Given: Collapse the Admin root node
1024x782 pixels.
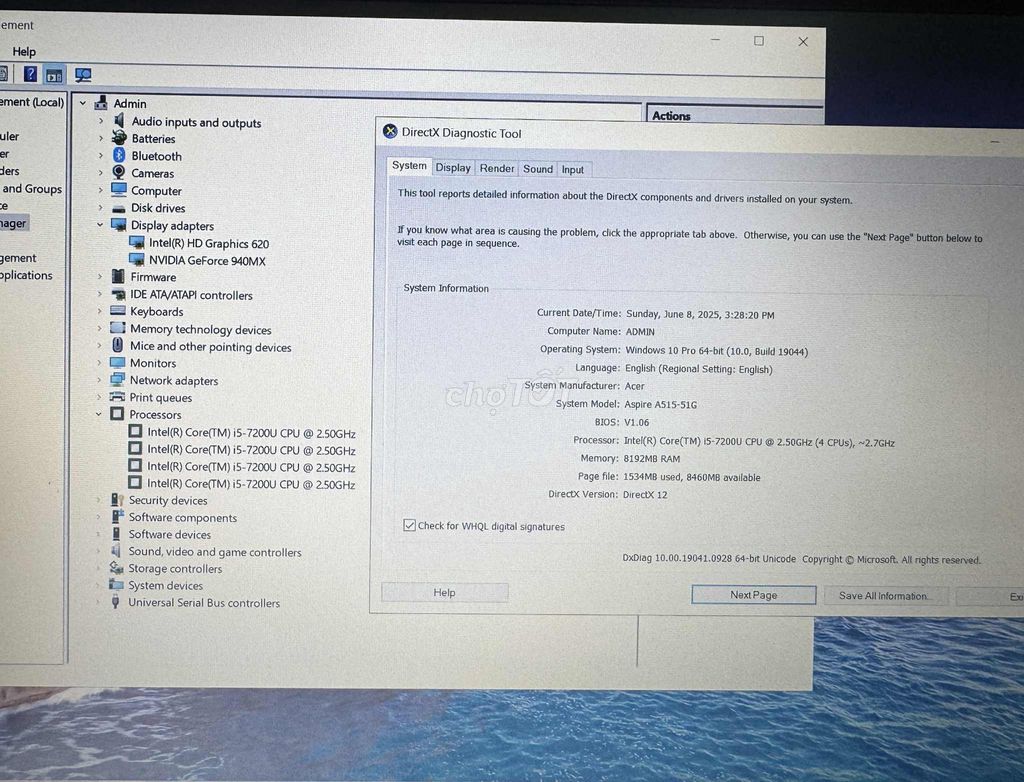Looking at the screenshot, I should [x=83, y=103].
